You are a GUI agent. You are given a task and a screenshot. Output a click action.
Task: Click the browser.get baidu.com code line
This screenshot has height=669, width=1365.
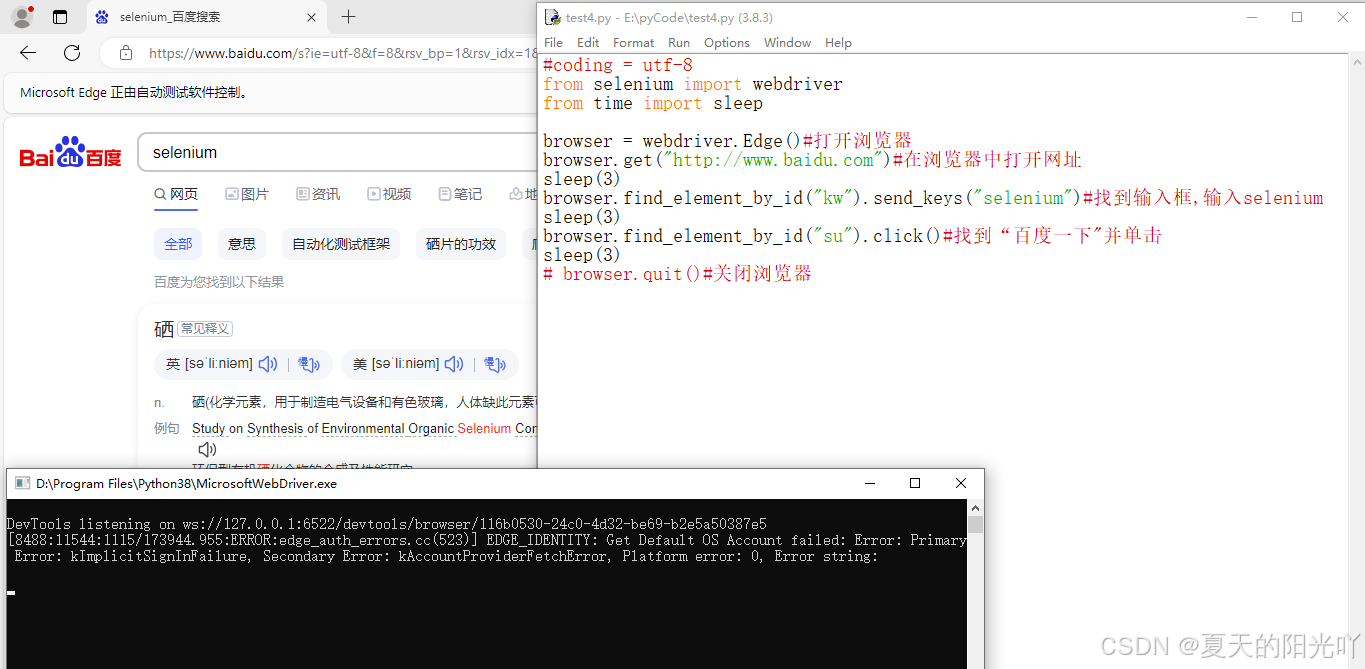(x=812, y=160)
